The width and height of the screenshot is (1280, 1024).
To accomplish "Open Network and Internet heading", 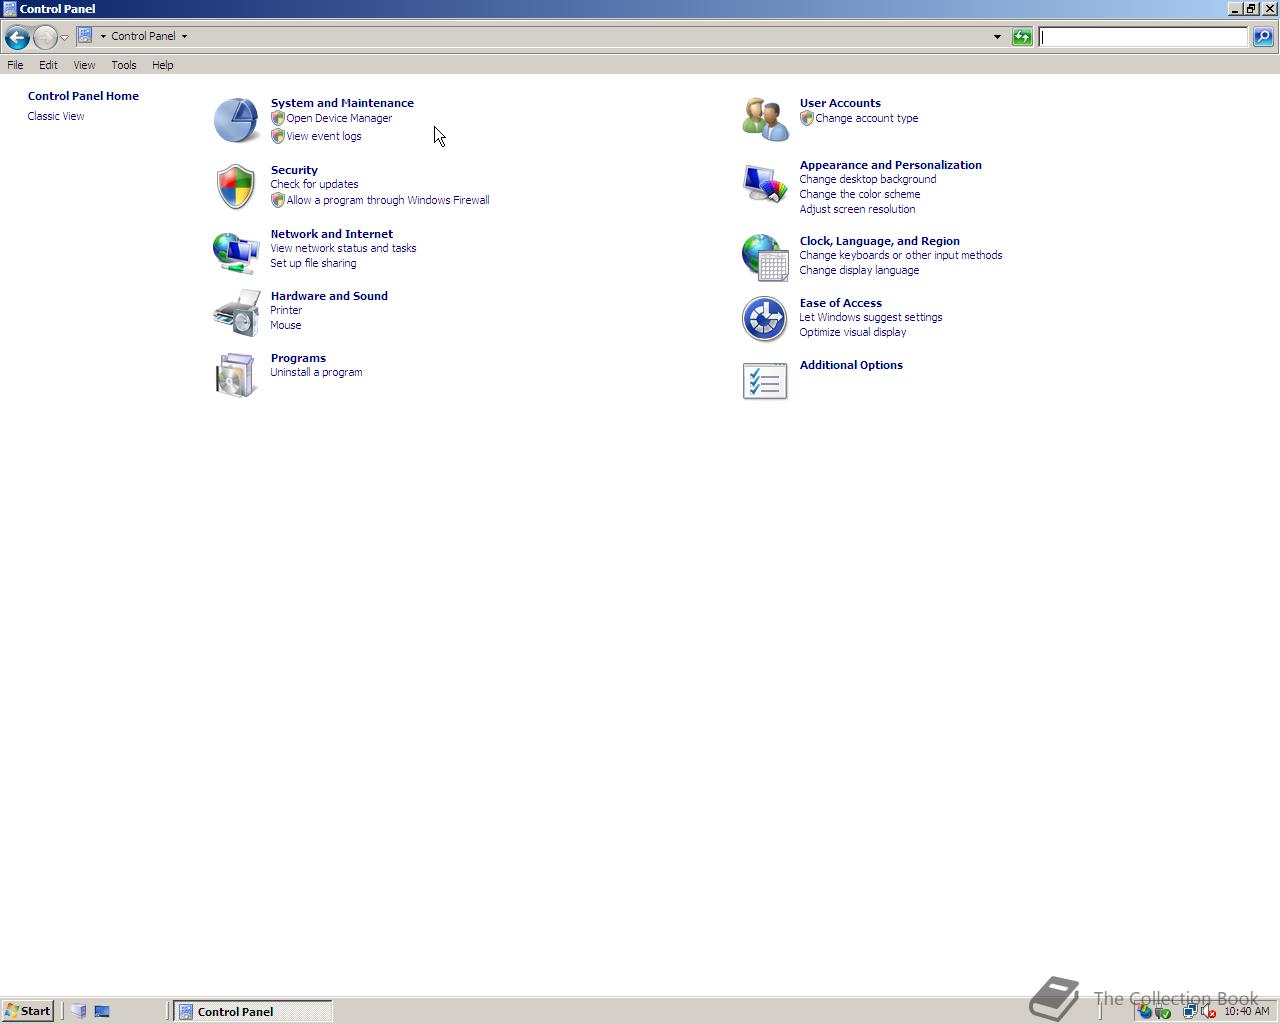I will coord(331,234).
